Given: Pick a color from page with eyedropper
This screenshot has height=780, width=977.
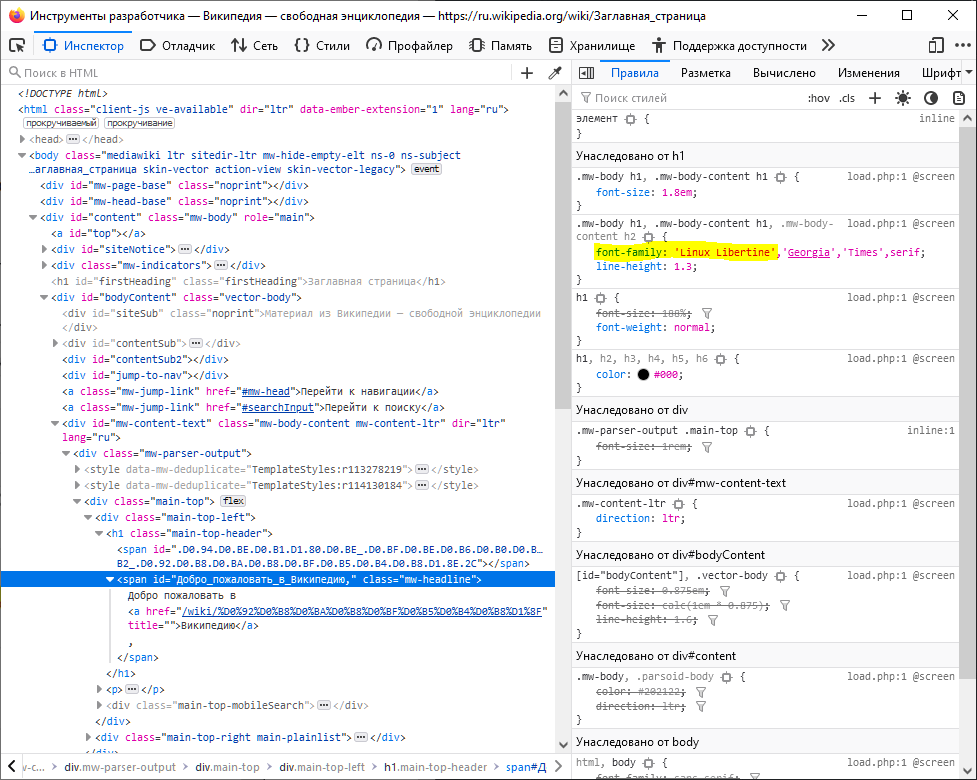Looking at the screenshot, I should pyautogui.click(x=555, y=73).
